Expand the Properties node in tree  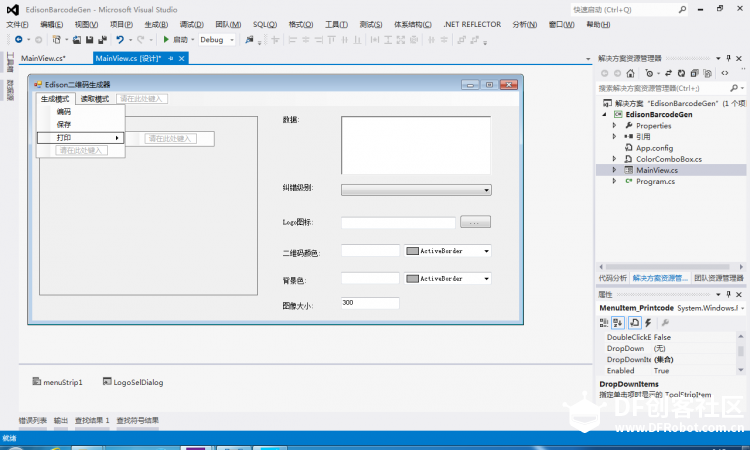point(615,125)
